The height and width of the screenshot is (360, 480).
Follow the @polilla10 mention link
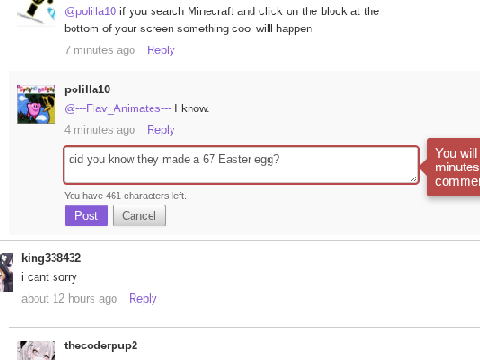point(90,11)
